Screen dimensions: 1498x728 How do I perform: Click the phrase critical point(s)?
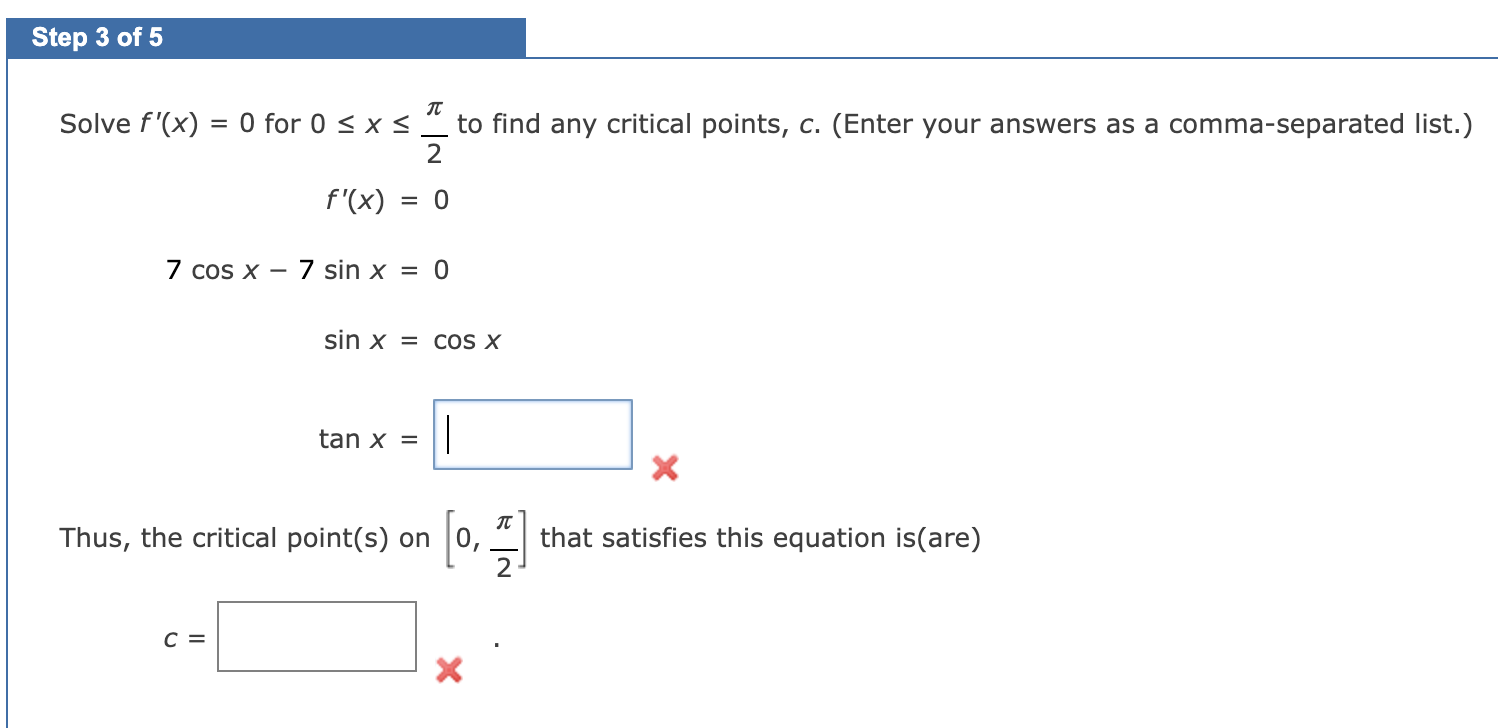tap(284, 537)
